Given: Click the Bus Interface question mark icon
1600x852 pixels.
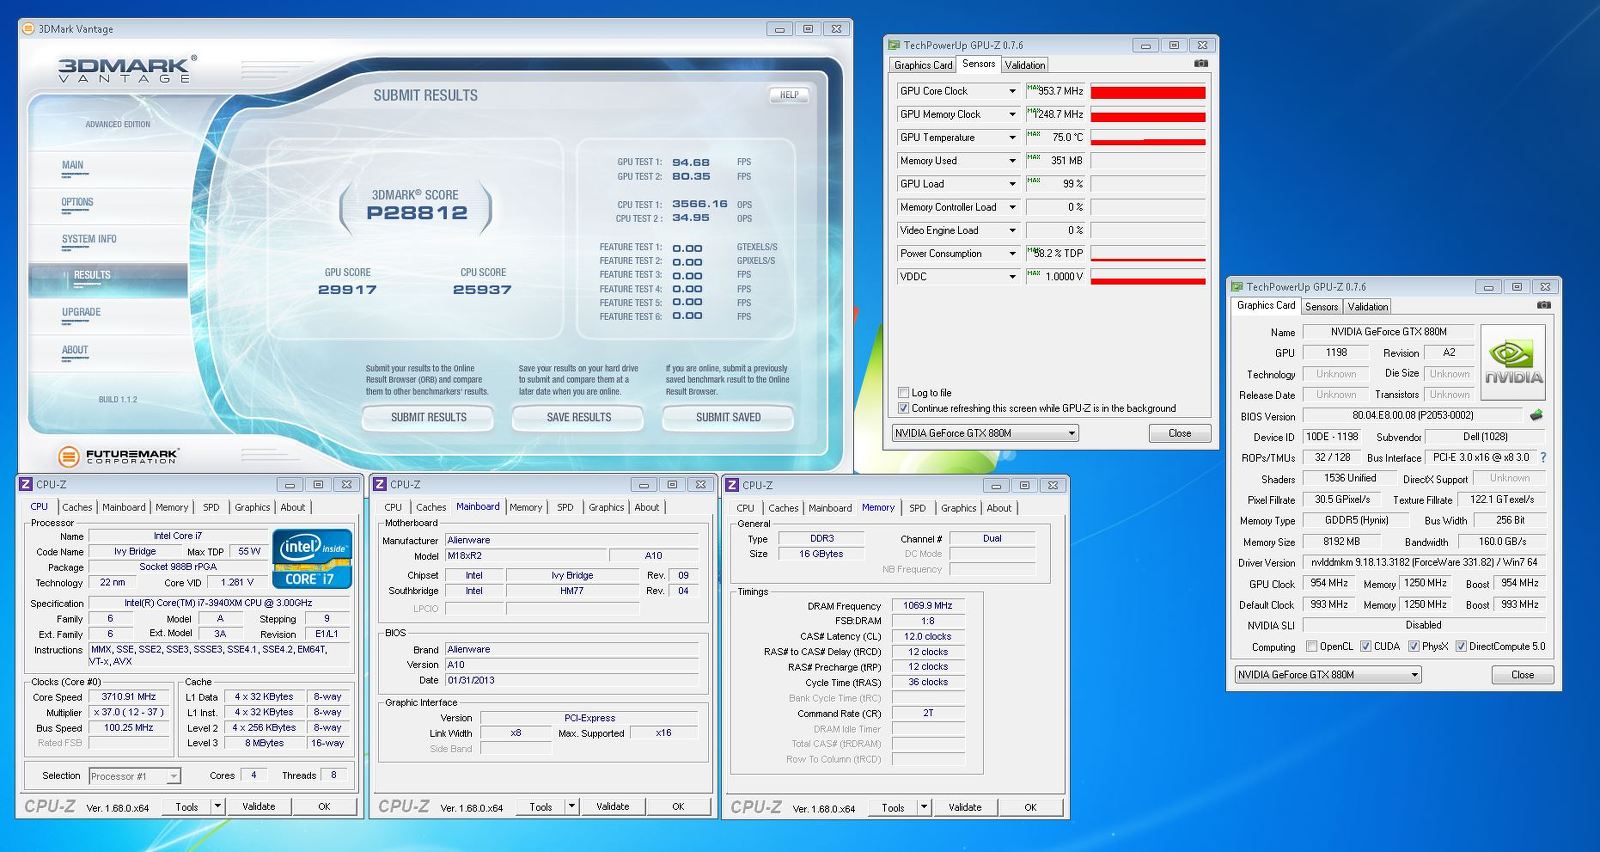Looking at the screenshot, I should click(1543, 457).
